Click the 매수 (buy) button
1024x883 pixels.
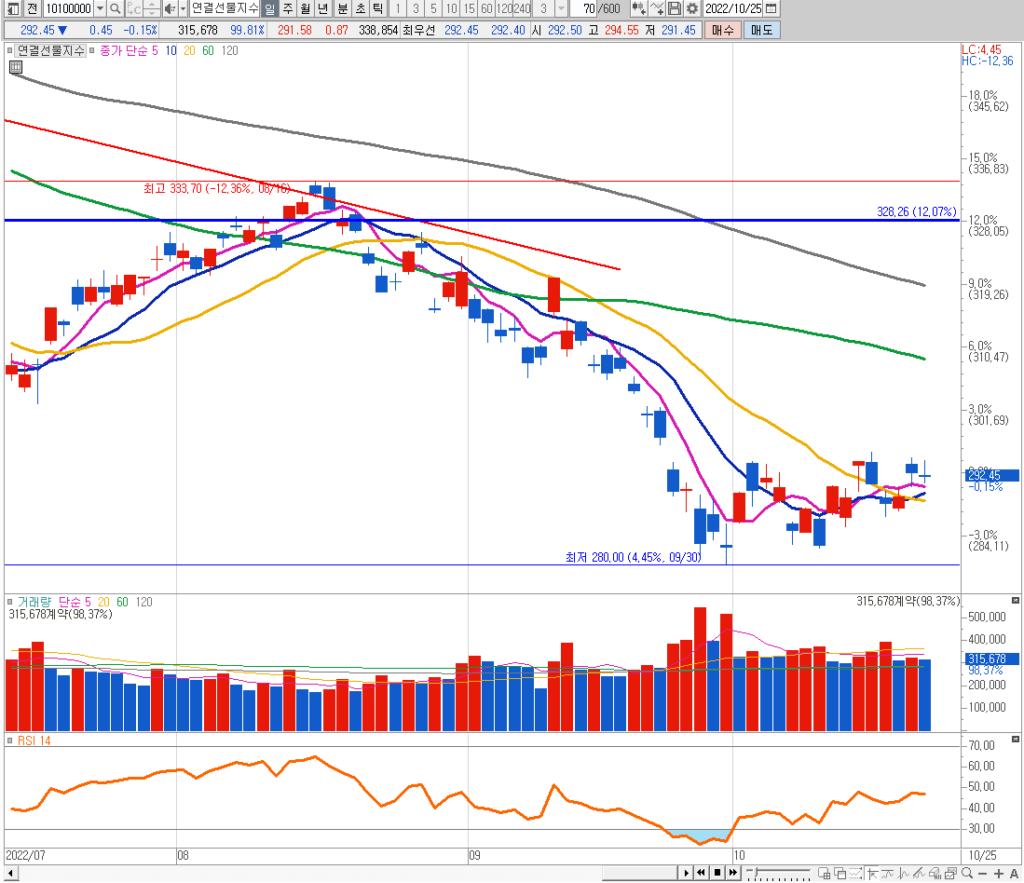point(722,30)
